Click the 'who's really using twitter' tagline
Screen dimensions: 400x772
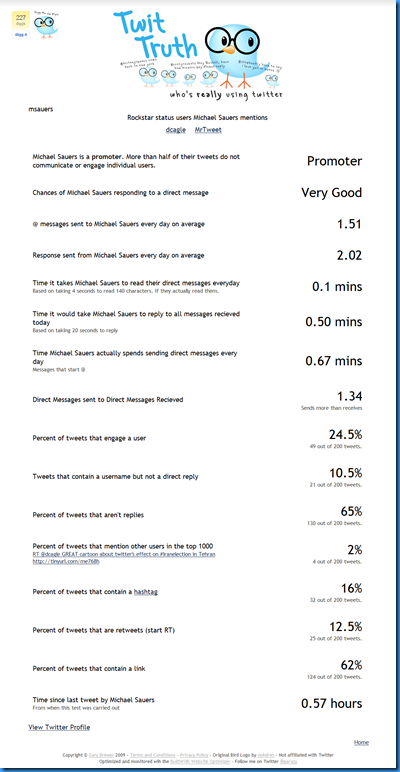click(226, 94)
